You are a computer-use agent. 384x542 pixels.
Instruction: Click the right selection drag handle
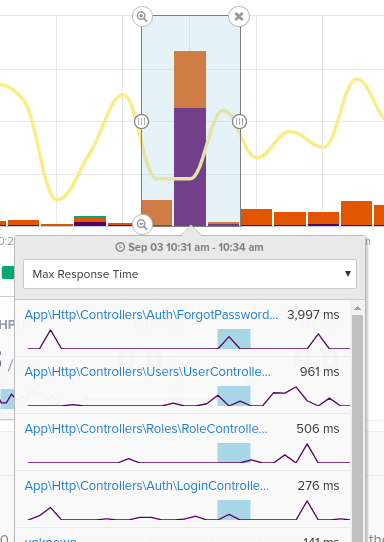[x=240, y=121]
